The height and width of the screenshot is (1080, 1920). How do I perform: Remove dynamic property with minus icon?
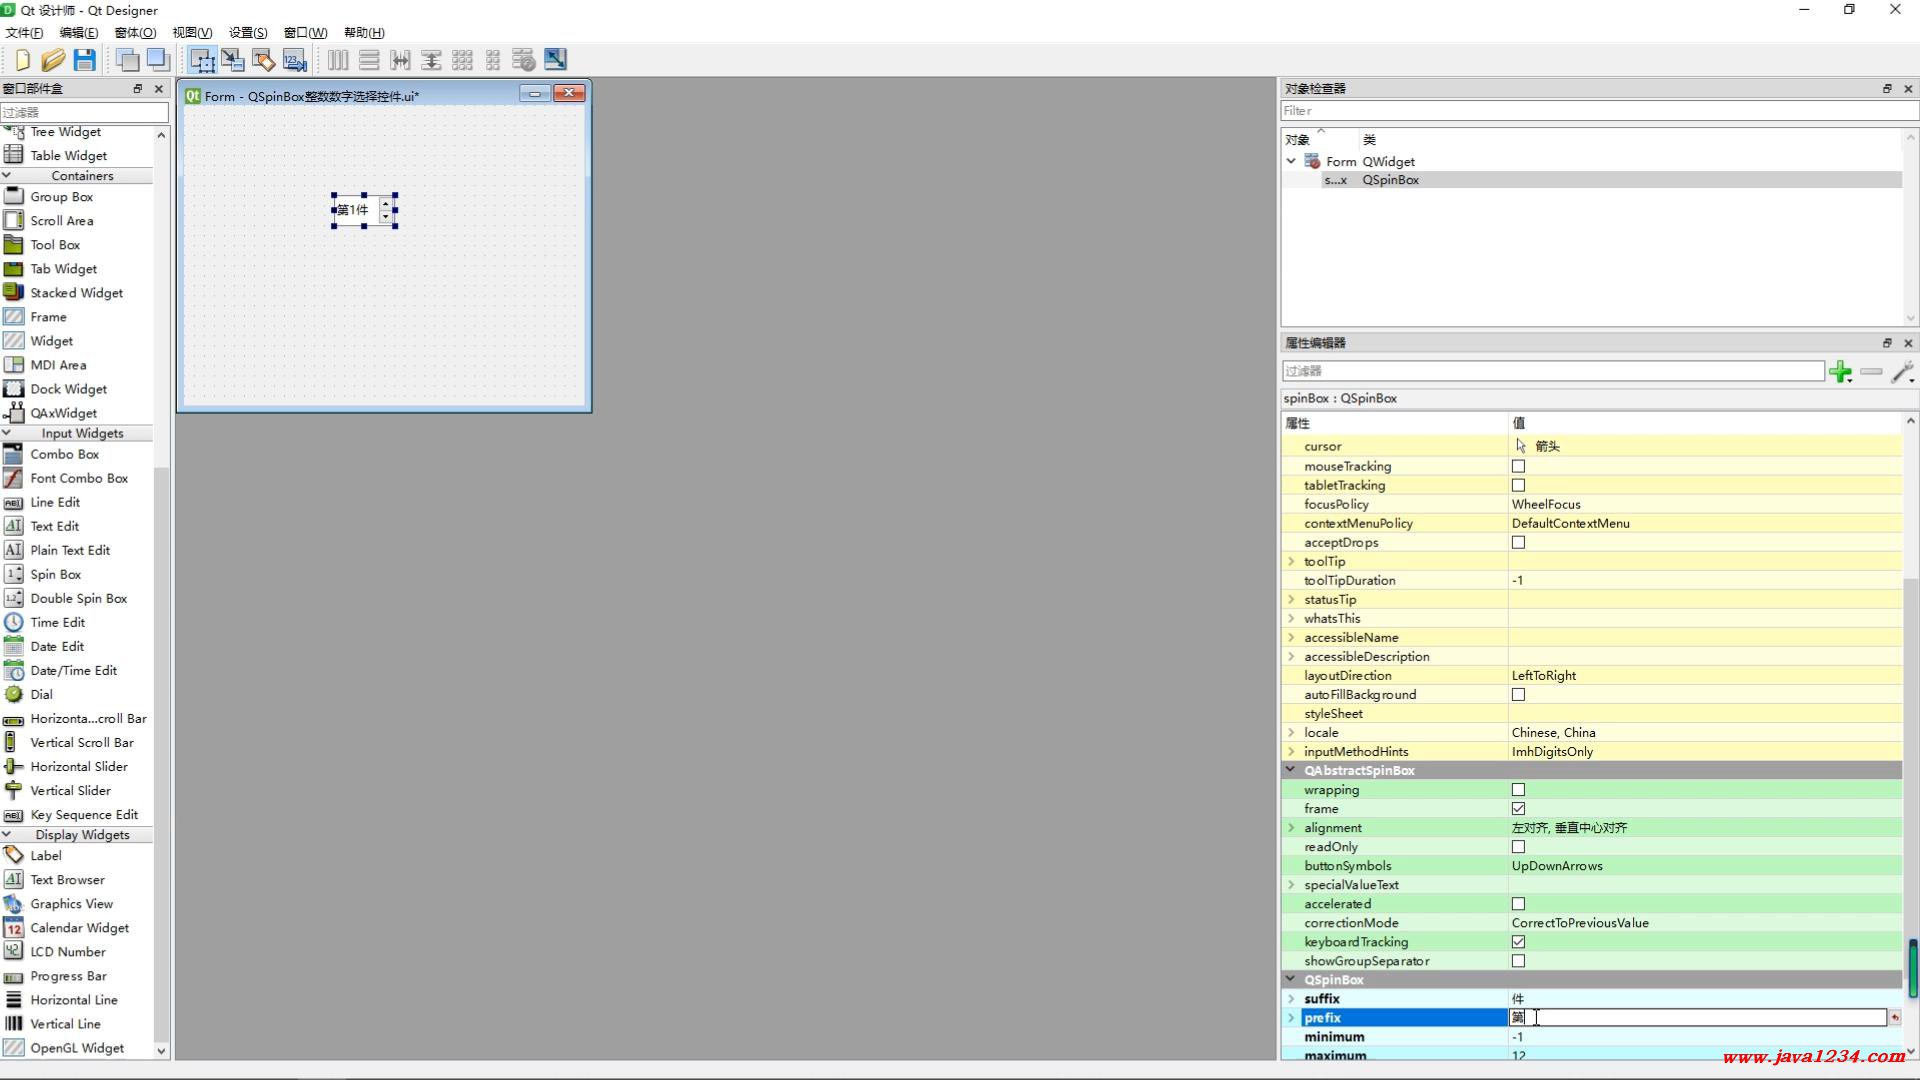coord(1871,372)
